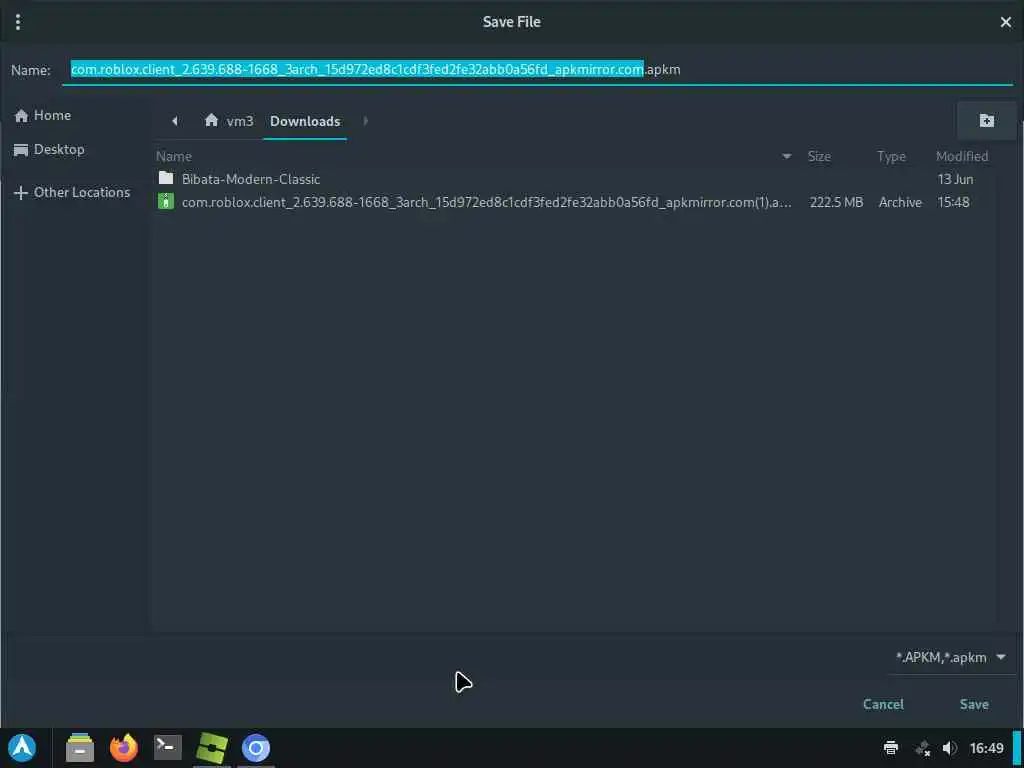Open Desktop location in sidebar
The width and height of the screenshot is (1024, 768).
pyautogui.click(x=50, y=150)
